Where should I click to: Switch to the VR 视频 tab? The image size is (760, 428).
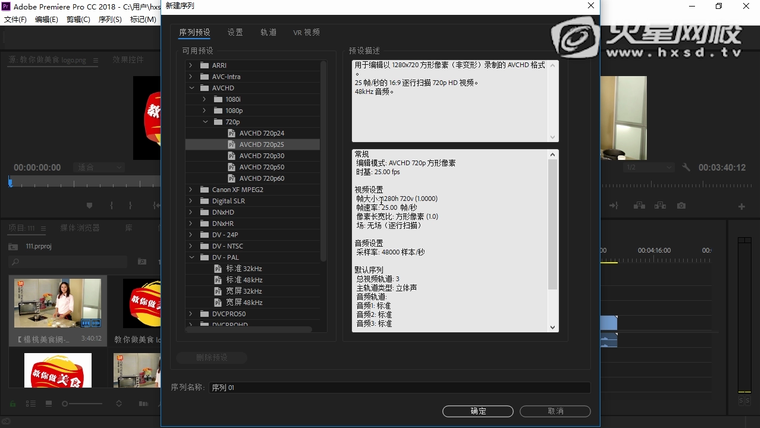[306, 33]
